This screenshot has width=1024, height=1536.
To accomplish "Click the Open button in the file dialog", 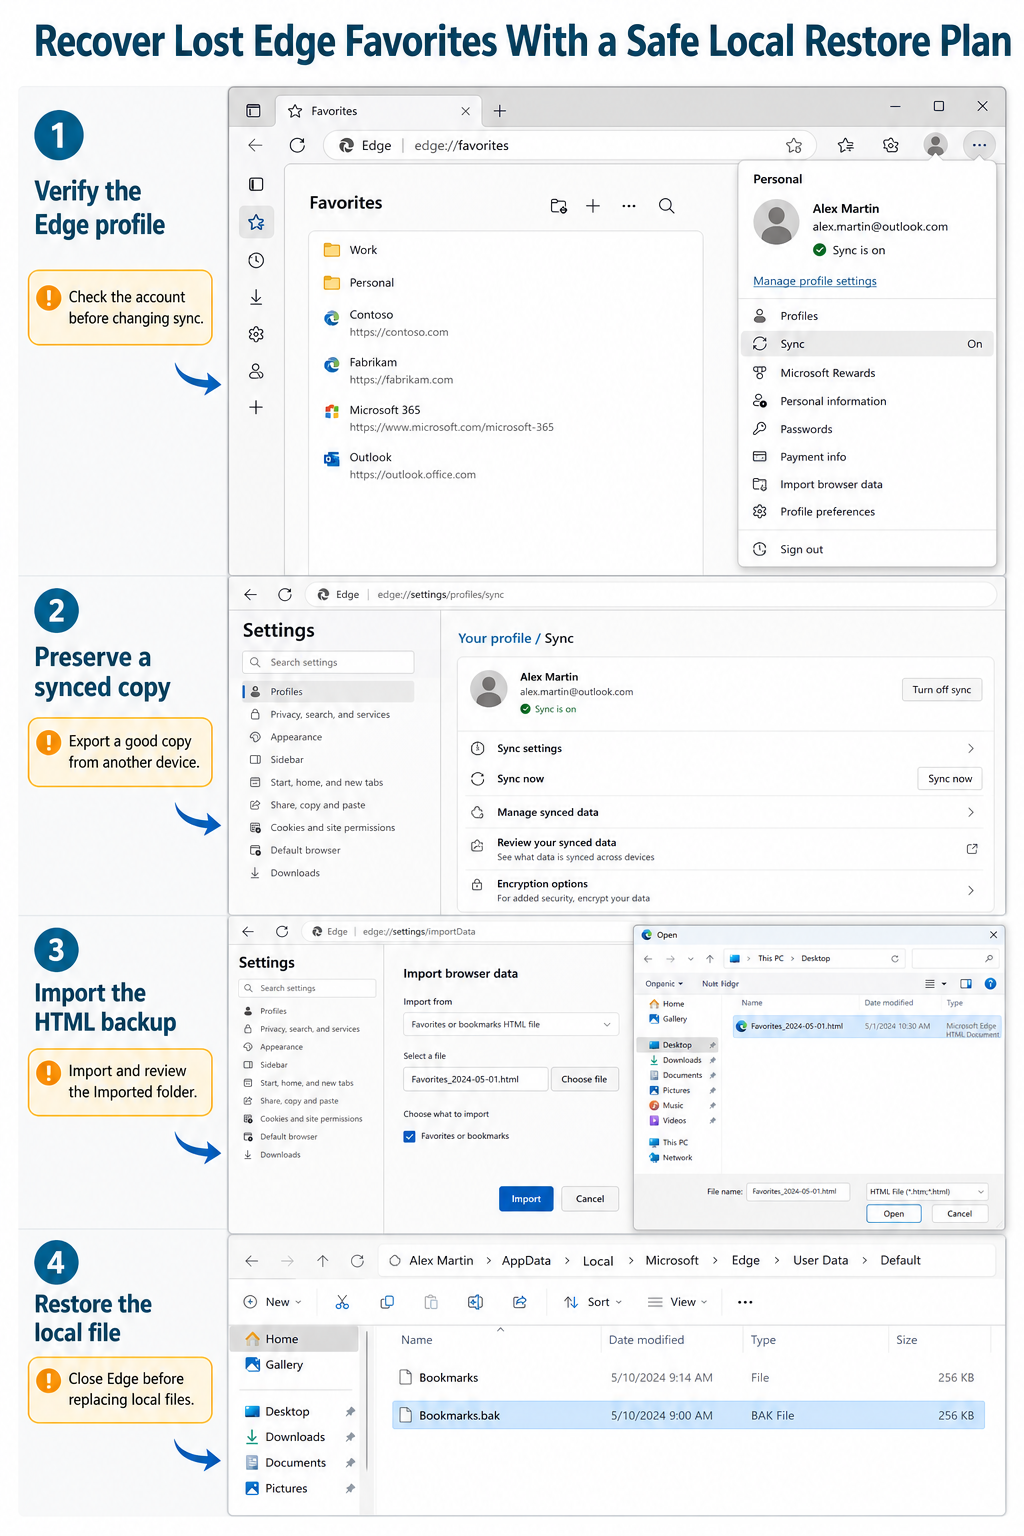I will coord(894,1214).
